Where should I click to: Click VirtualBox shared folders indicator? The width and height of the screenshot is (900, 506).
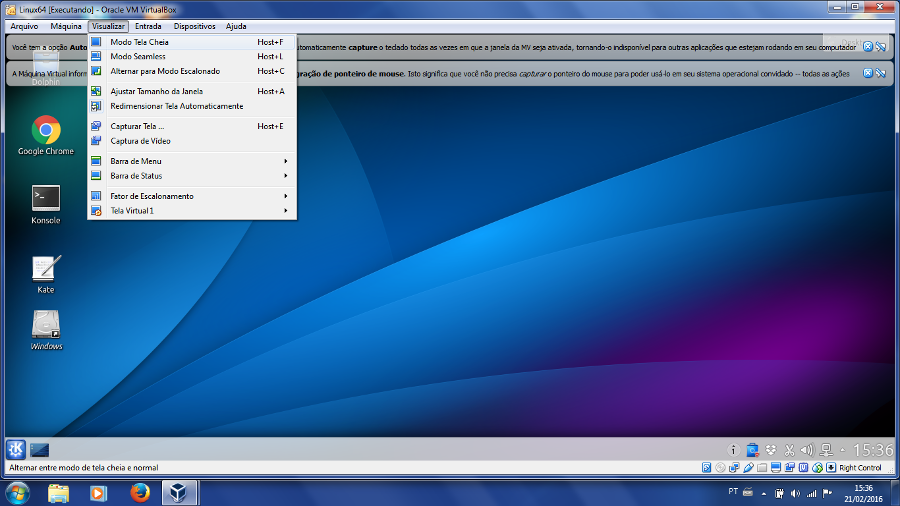tap(762, 468)
